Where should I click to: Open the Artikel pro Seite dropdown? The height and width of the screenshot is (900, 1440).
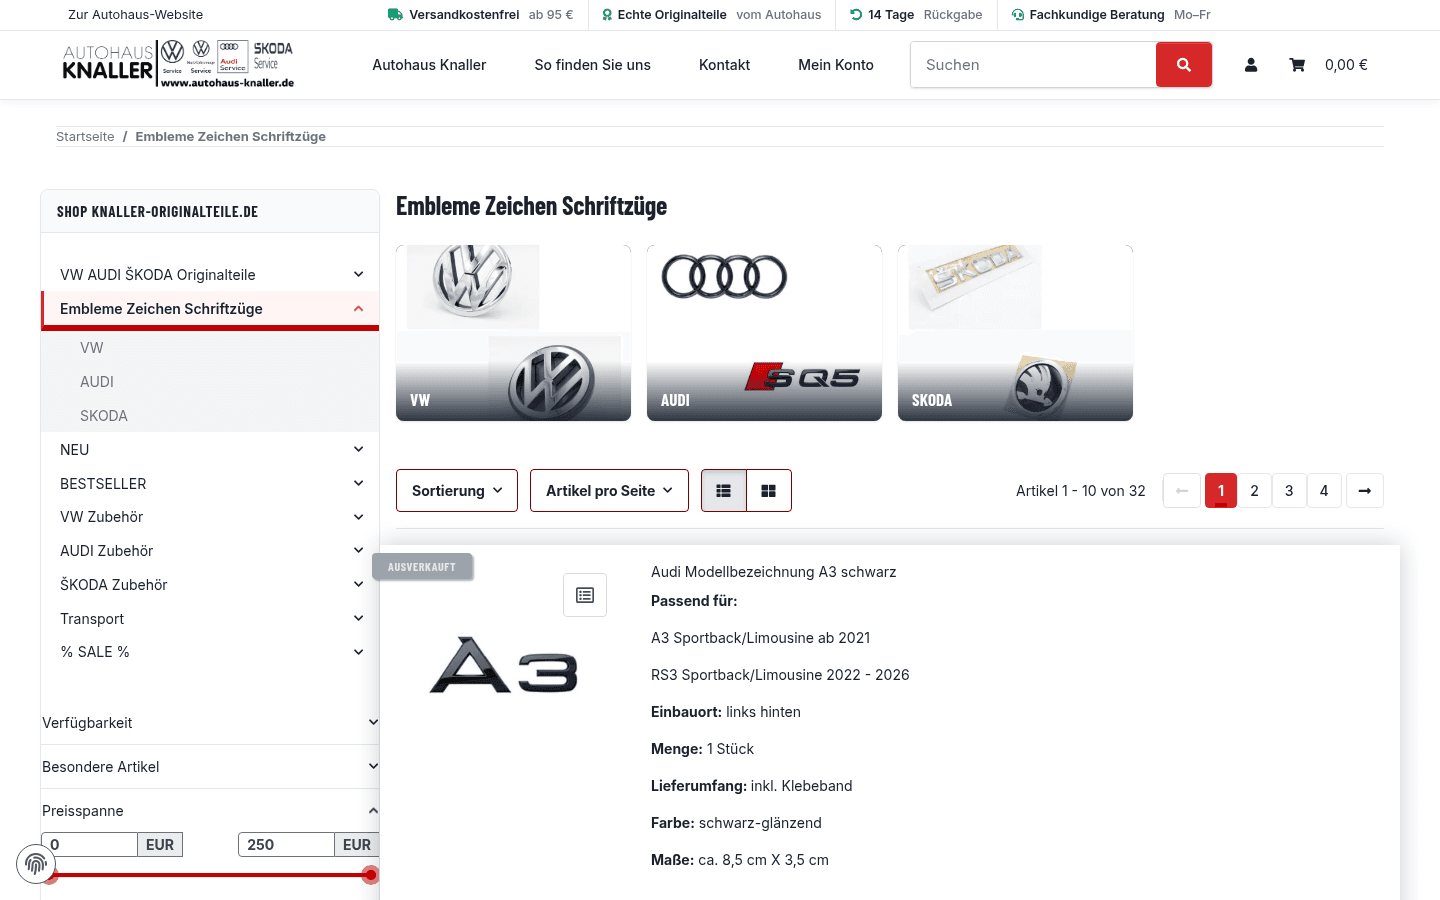point(609,491)
